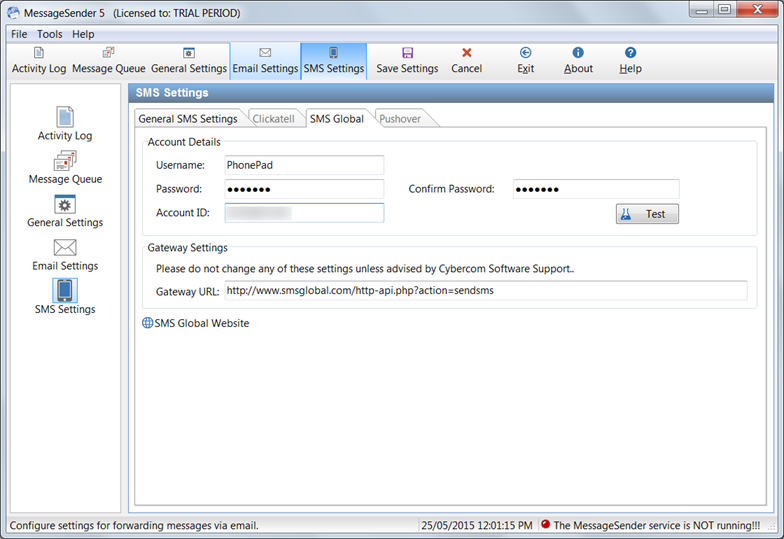Click the globe icon next to SMS Global Website
The width and height of the screenshot is (784, 539).
(148, 323)
